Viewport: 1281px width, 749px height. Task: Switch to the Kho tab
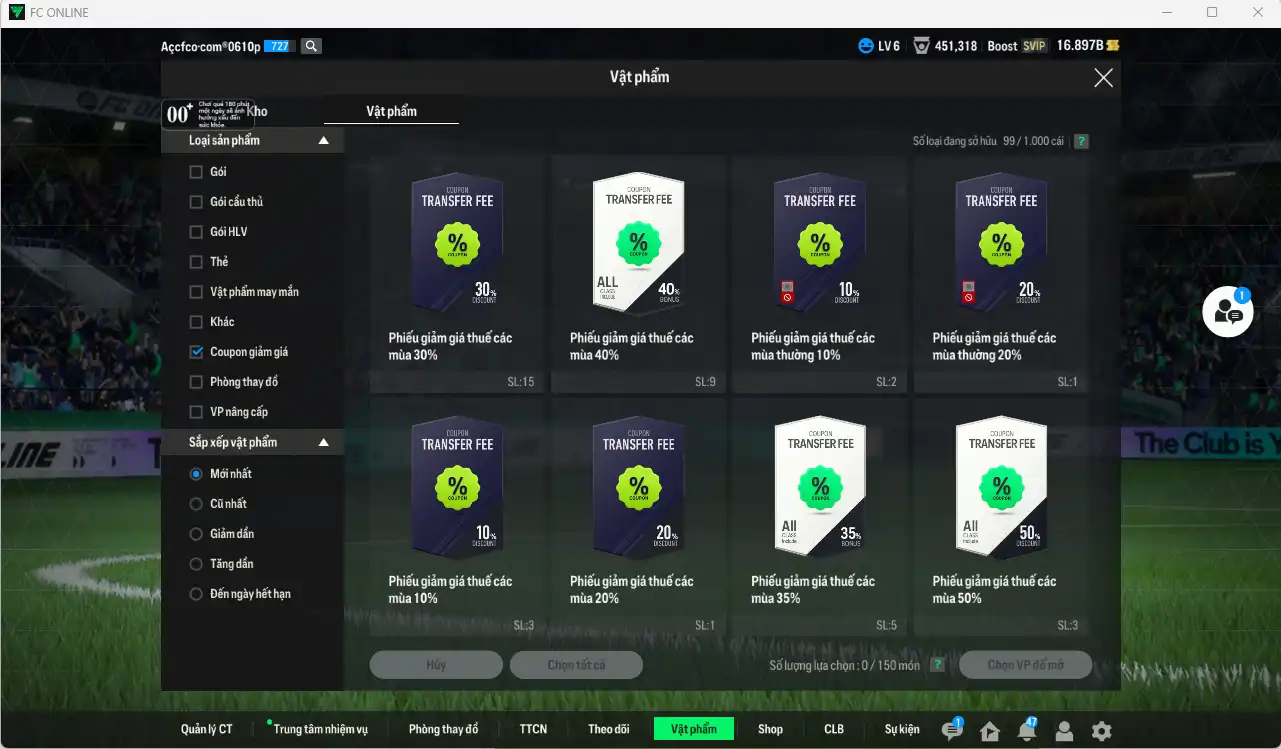coord(257,111)
